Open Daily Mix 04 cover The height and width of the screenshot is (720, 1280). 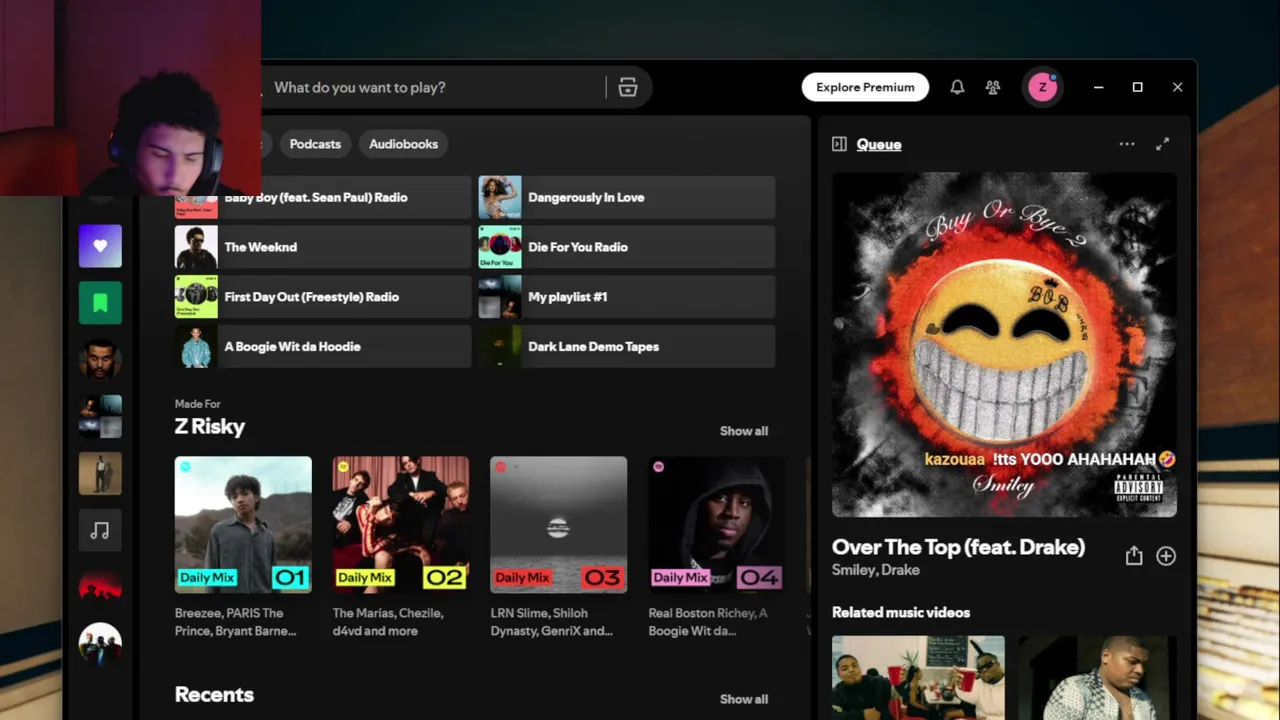[717, 525]
